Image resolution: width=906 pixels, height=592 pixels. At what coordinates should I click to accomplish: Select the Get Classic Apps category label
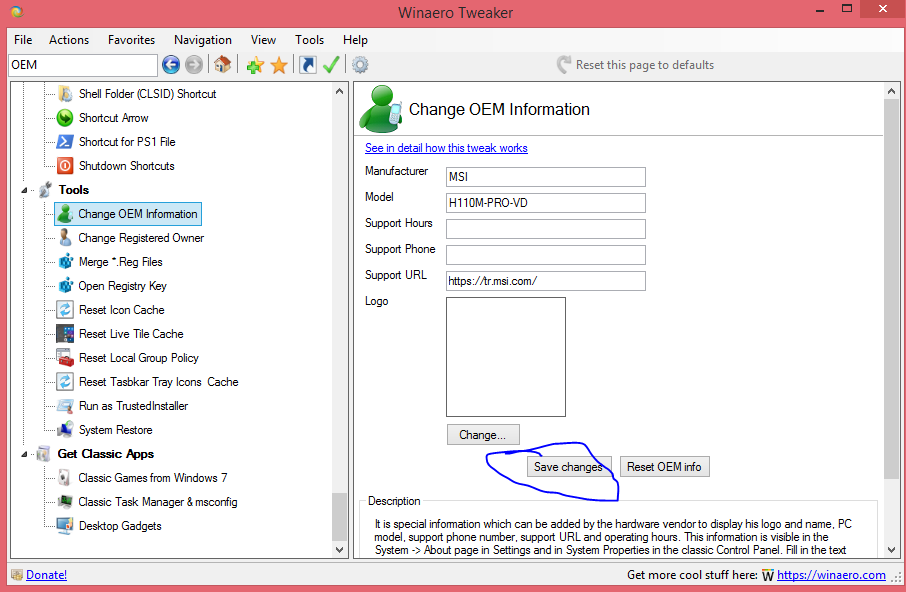[106, 454]
